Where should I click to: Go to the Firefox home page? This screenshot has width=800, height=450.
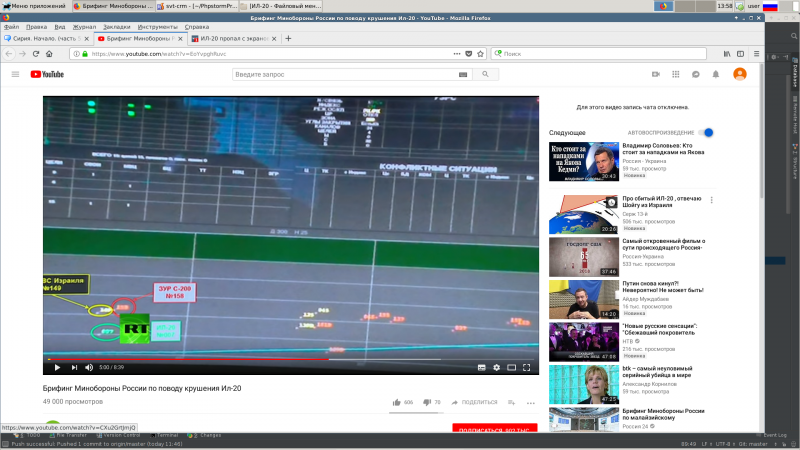tap(49, 54)
